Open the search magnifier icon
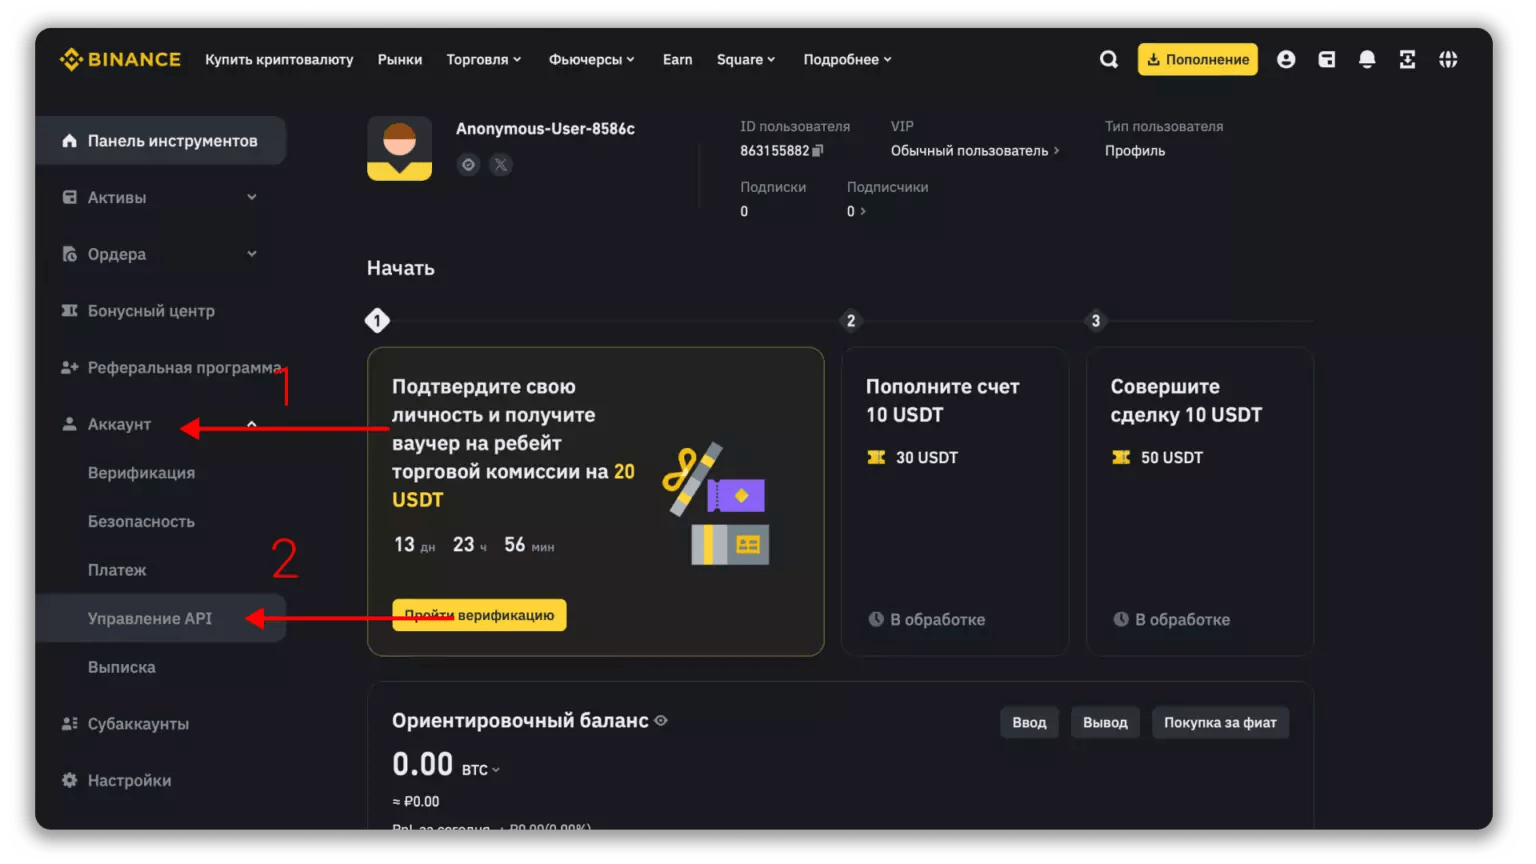The height and width of the screenshot is (864, 1536). pyautogui.click(x=1109, y=59)
